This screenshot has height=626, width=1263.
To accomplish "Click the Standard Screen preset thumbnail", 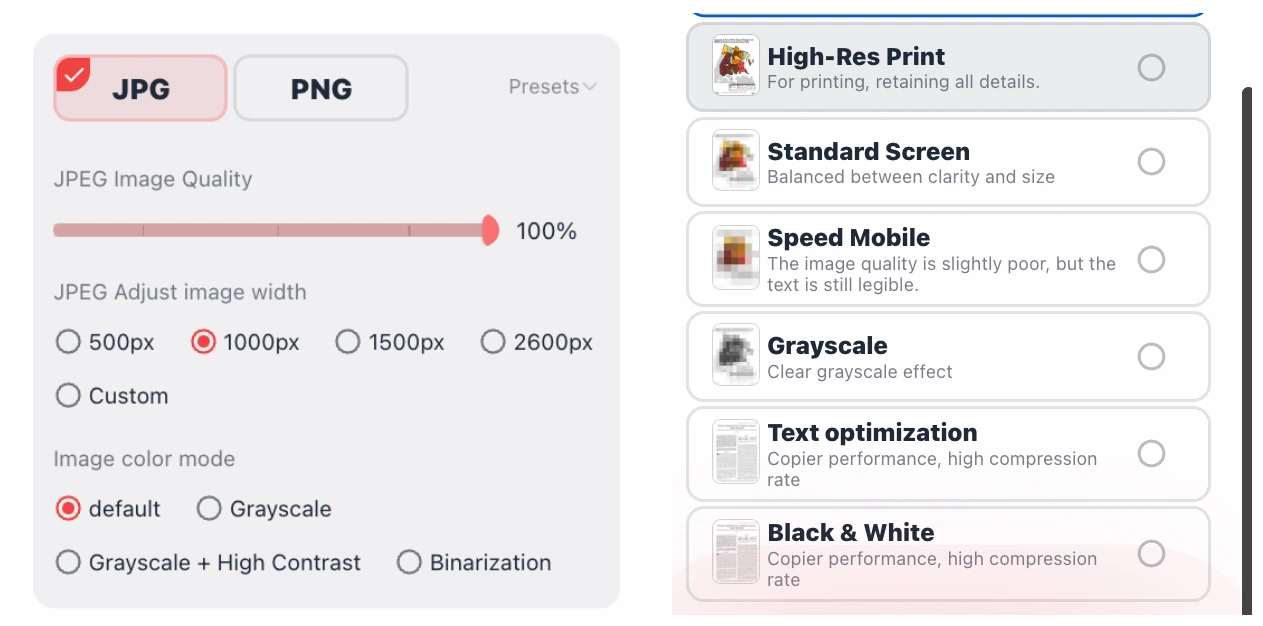I will point(735,161).
